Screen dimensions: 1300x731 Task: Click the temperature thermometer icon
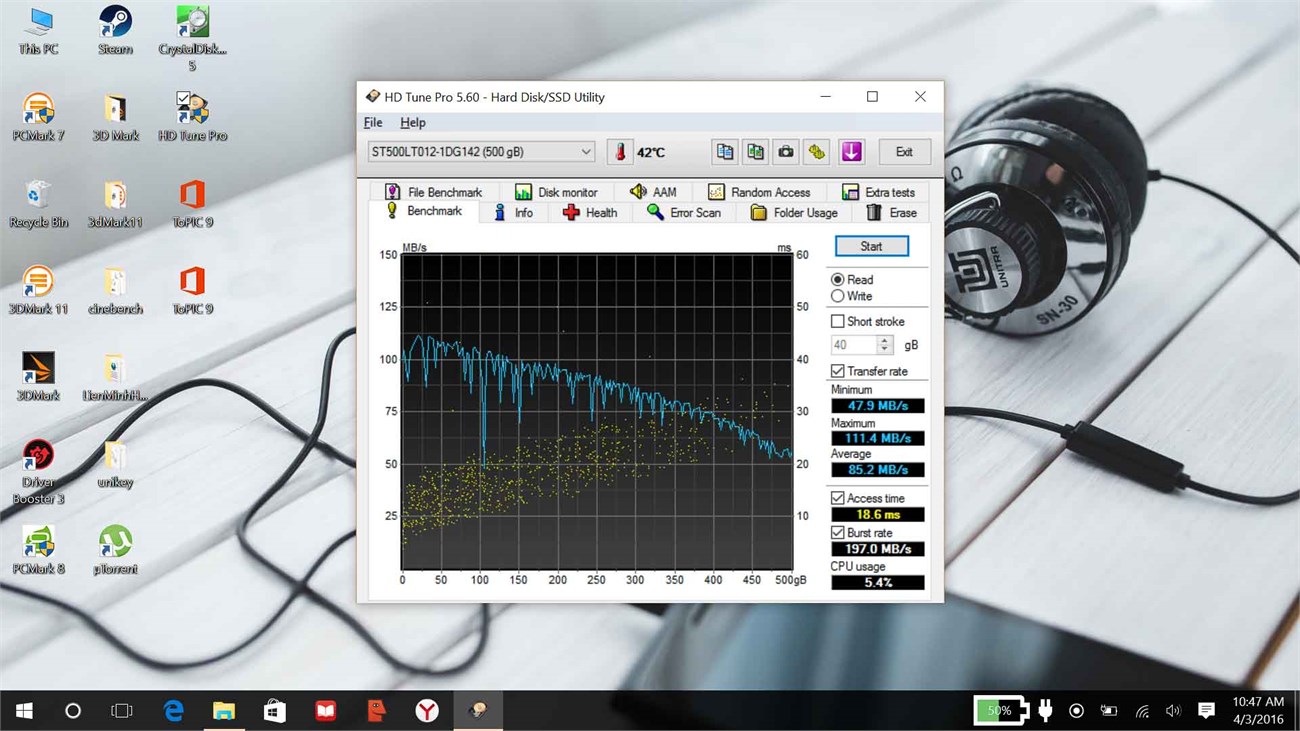[620, 152]
